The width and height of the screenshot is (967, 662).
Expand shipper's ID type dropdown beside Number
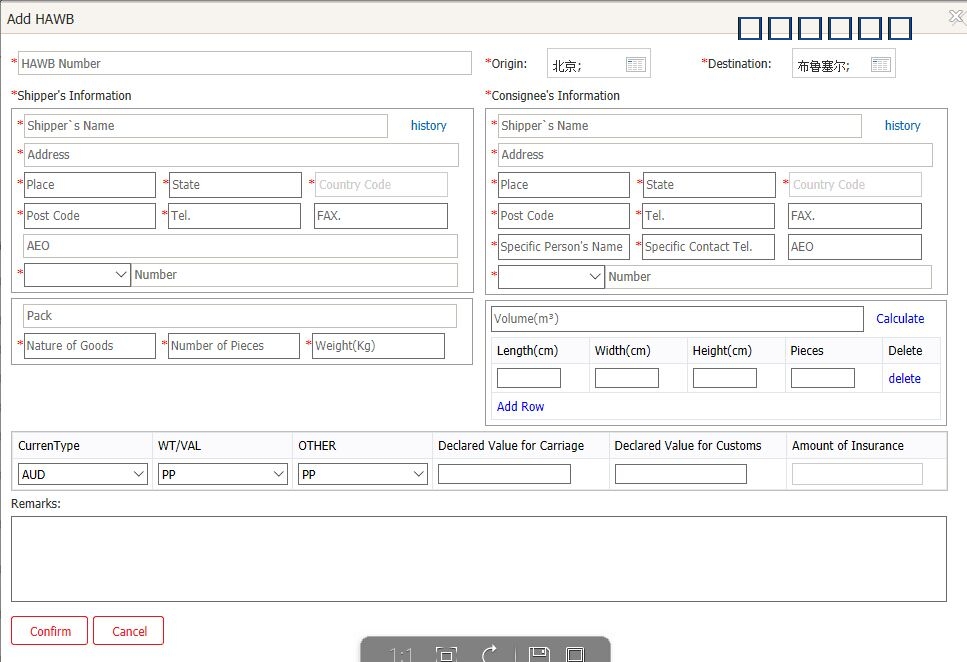click(x=77, y=275)
